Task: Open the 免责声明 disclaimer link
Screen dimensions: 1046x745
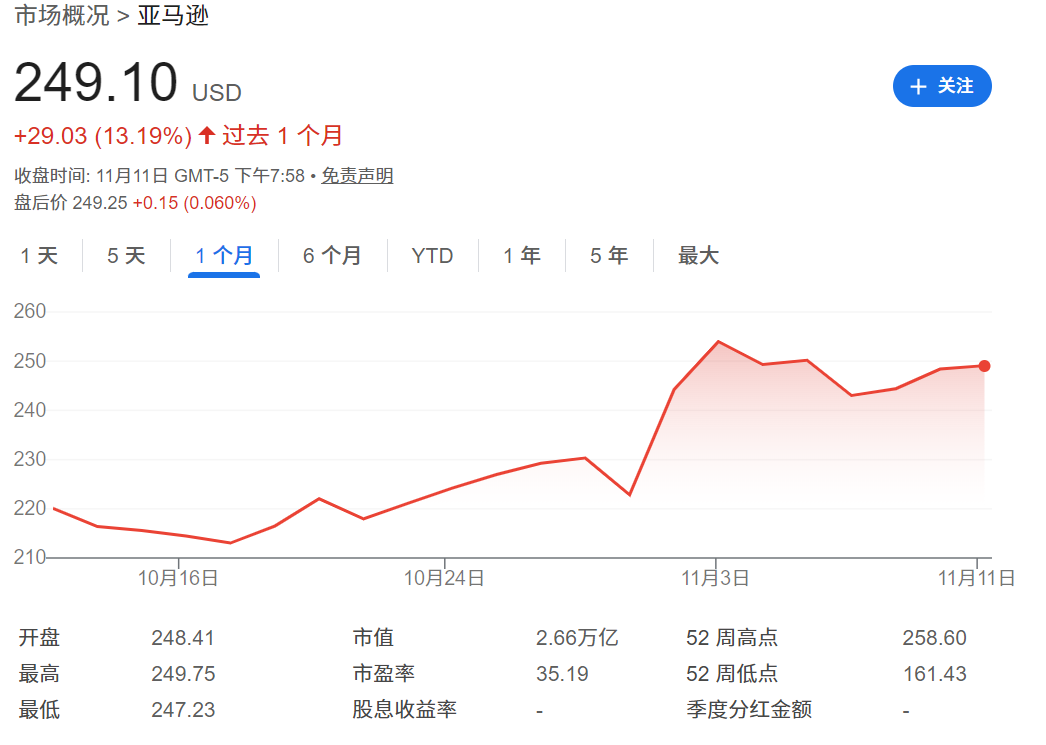Action: pyautogui.click(x=356, y=175)
